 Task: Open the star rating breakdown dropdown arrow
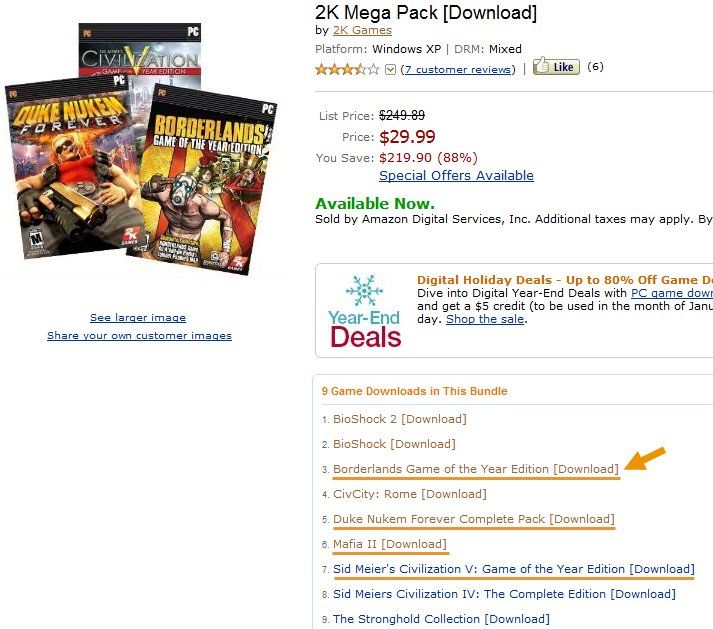tap(390, 70)
